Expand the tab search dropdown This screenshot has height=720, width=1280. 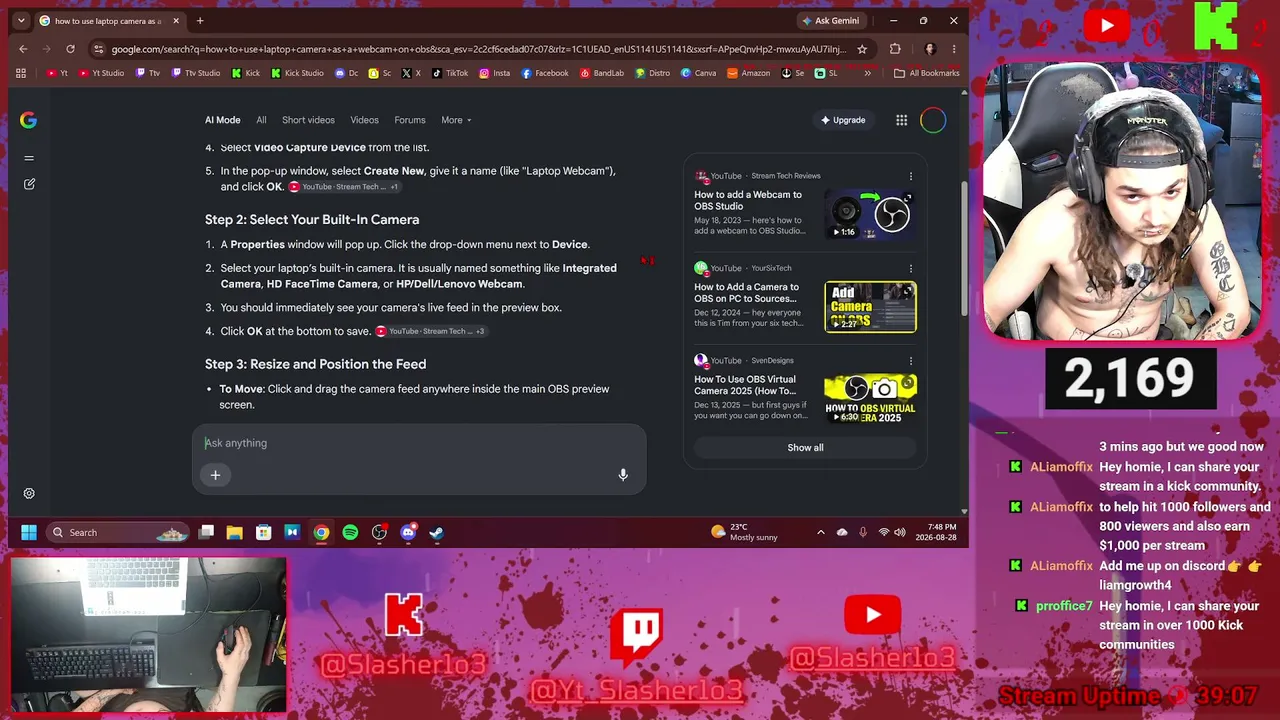(x=21, y=21)
